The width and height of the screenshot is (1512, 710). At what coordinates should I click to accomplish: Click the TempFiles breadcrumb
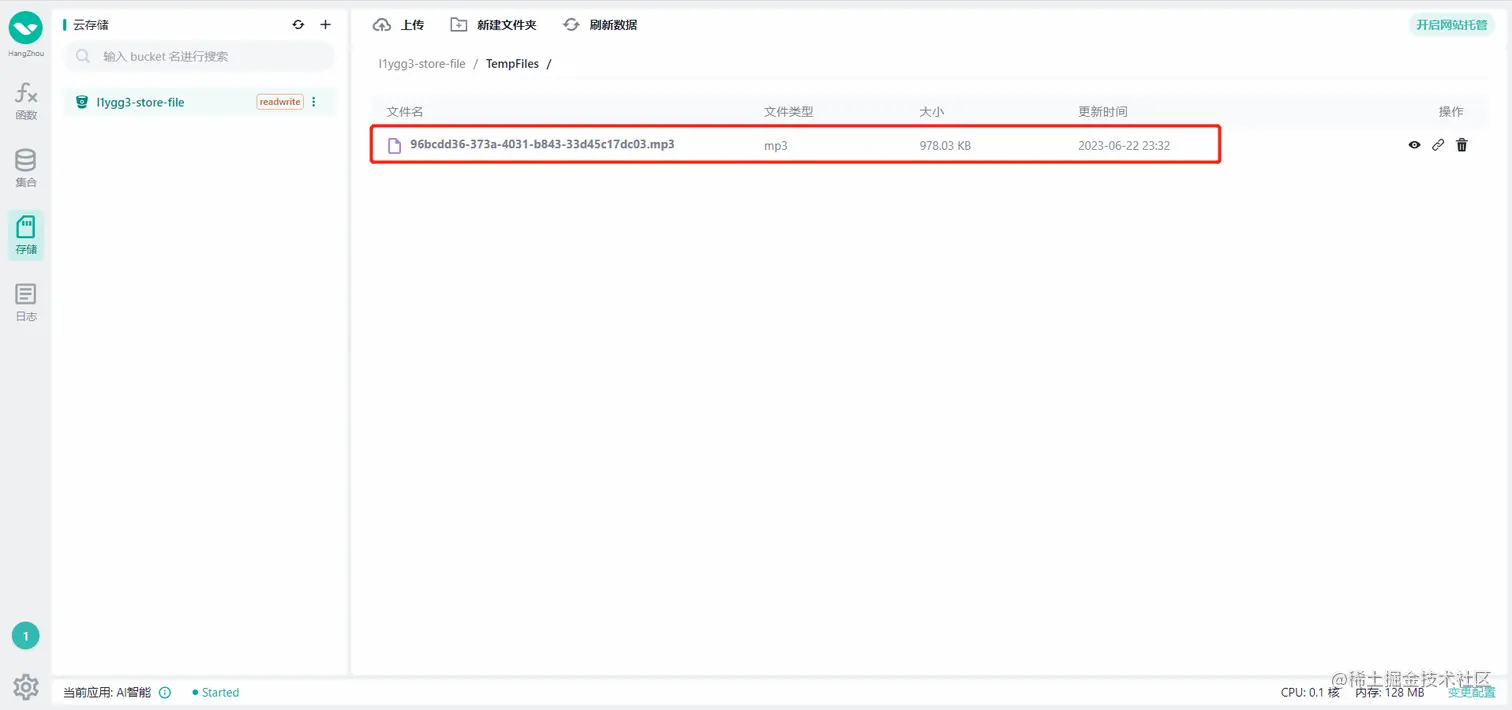pyautogui.click(x=512, y=64)
